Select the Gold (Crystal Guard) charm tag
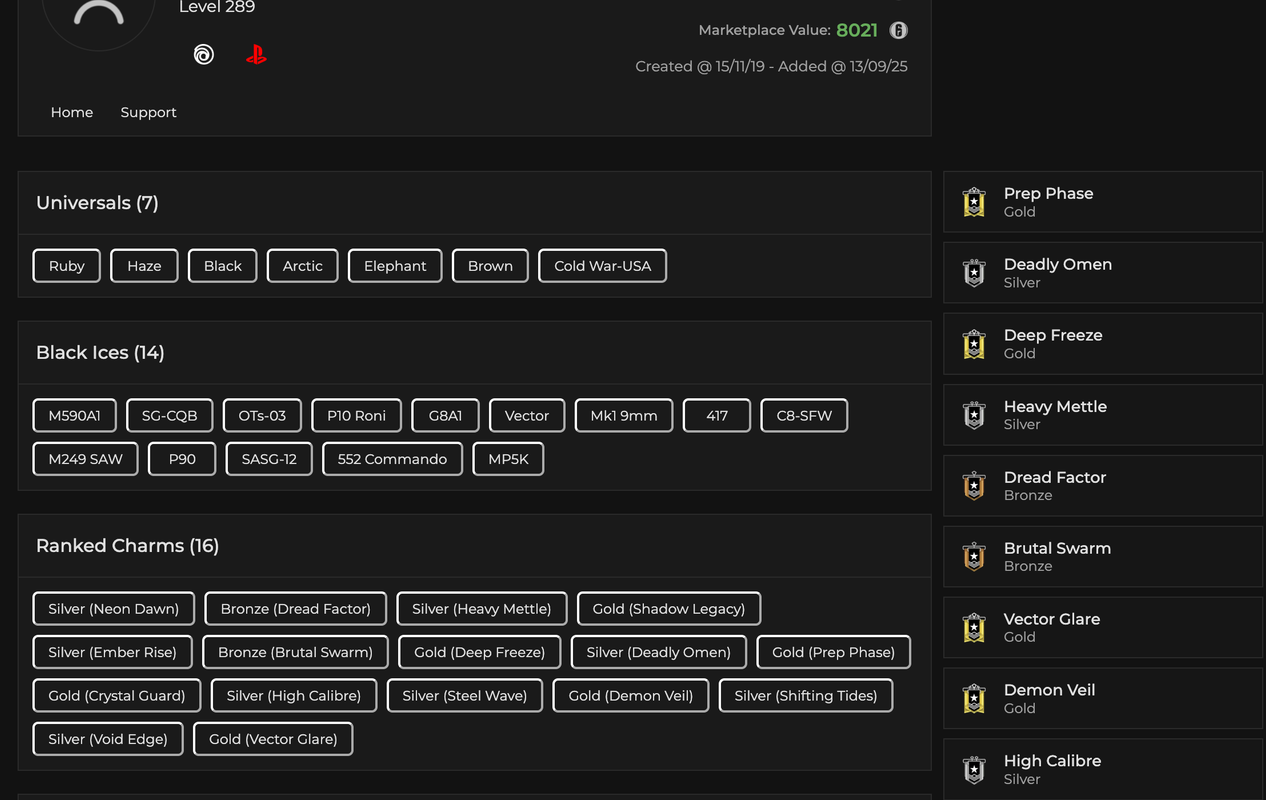Screen dimensions: 1266x800 click(x=117, y=696)
